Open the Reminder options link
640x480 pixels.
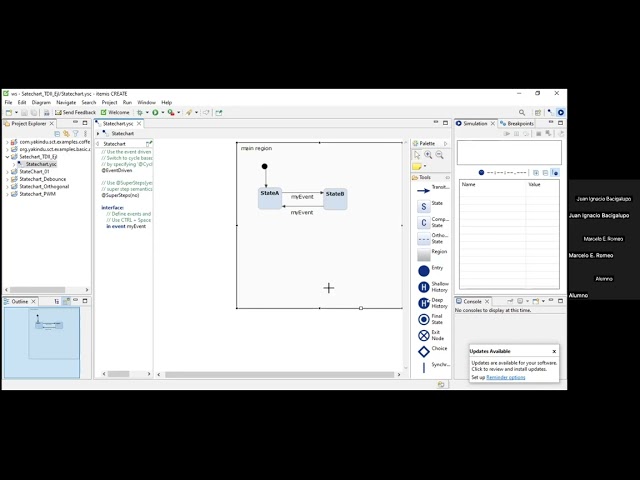coord(506,377)
